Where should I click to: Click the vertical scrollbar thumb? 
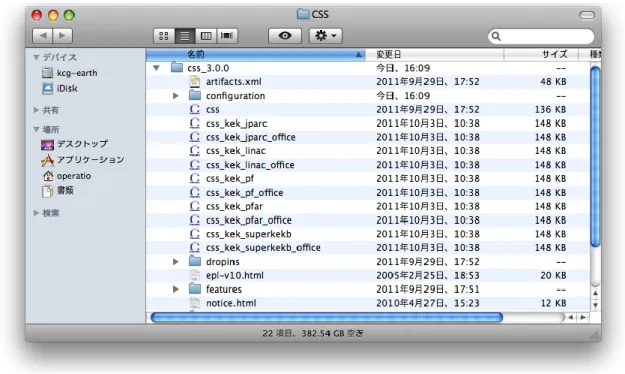pos(595,157)
